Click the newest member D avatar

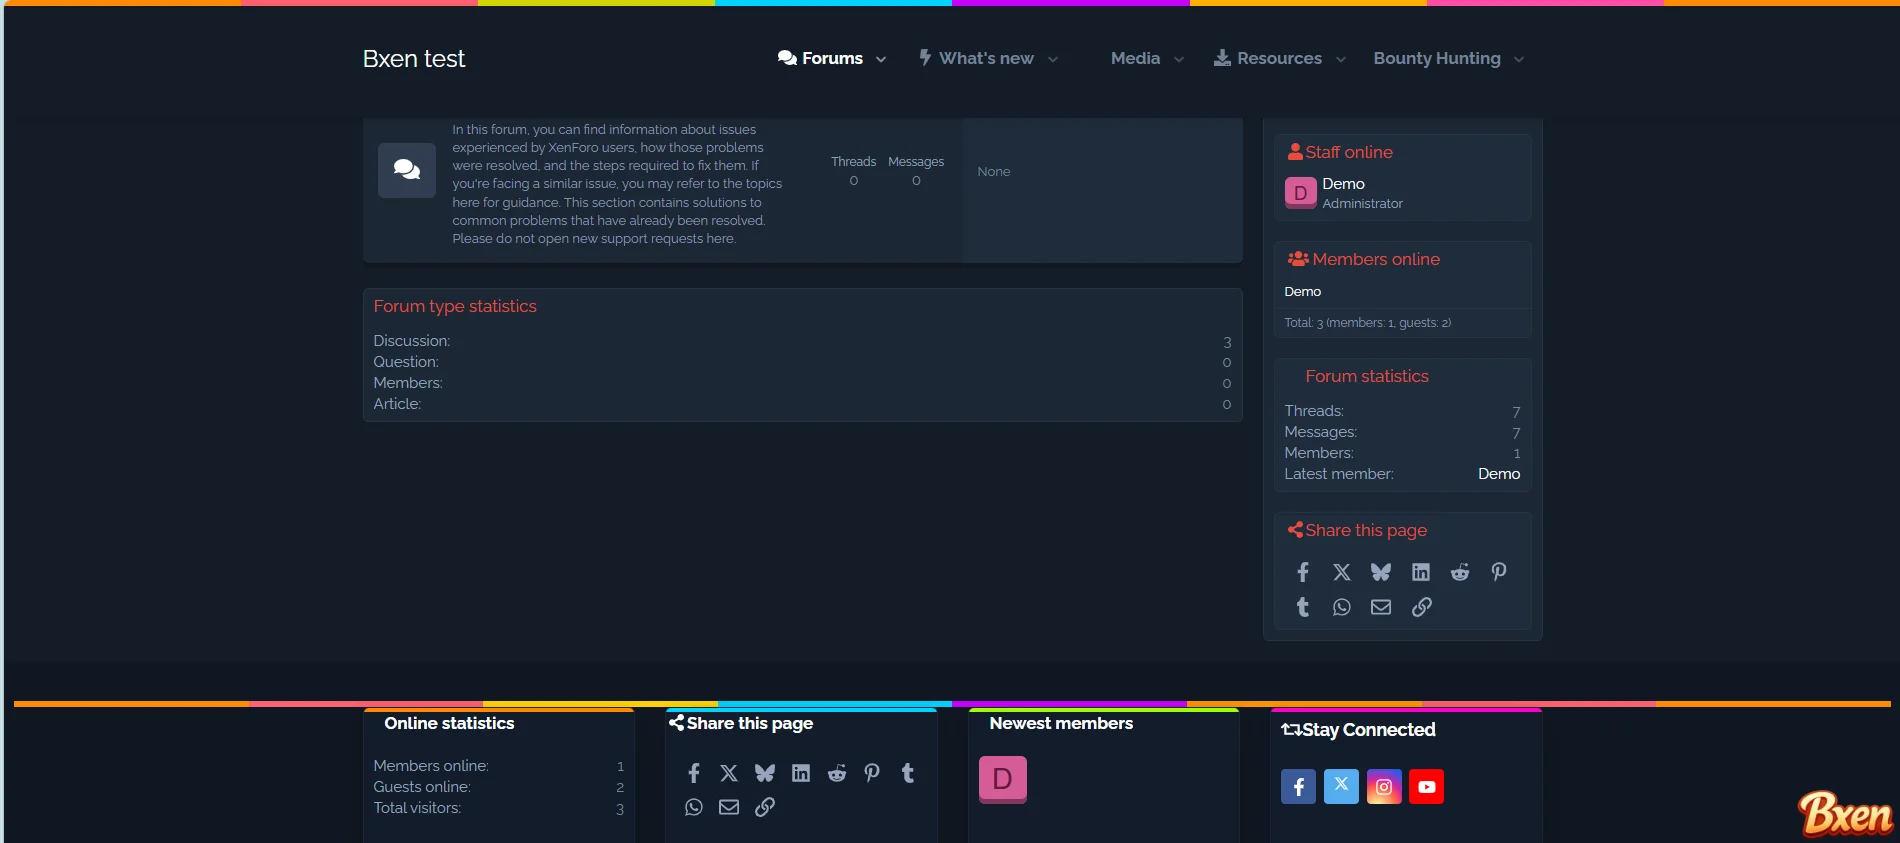coord(1002,779)
